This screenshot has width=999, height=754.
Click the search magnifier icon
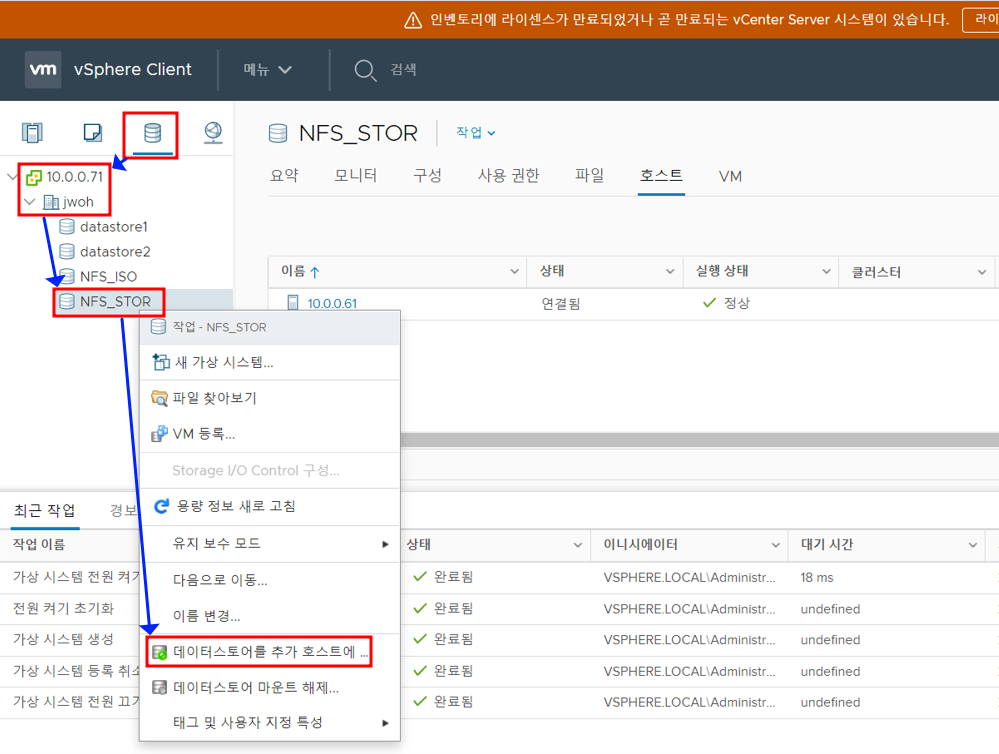point(366,70)
